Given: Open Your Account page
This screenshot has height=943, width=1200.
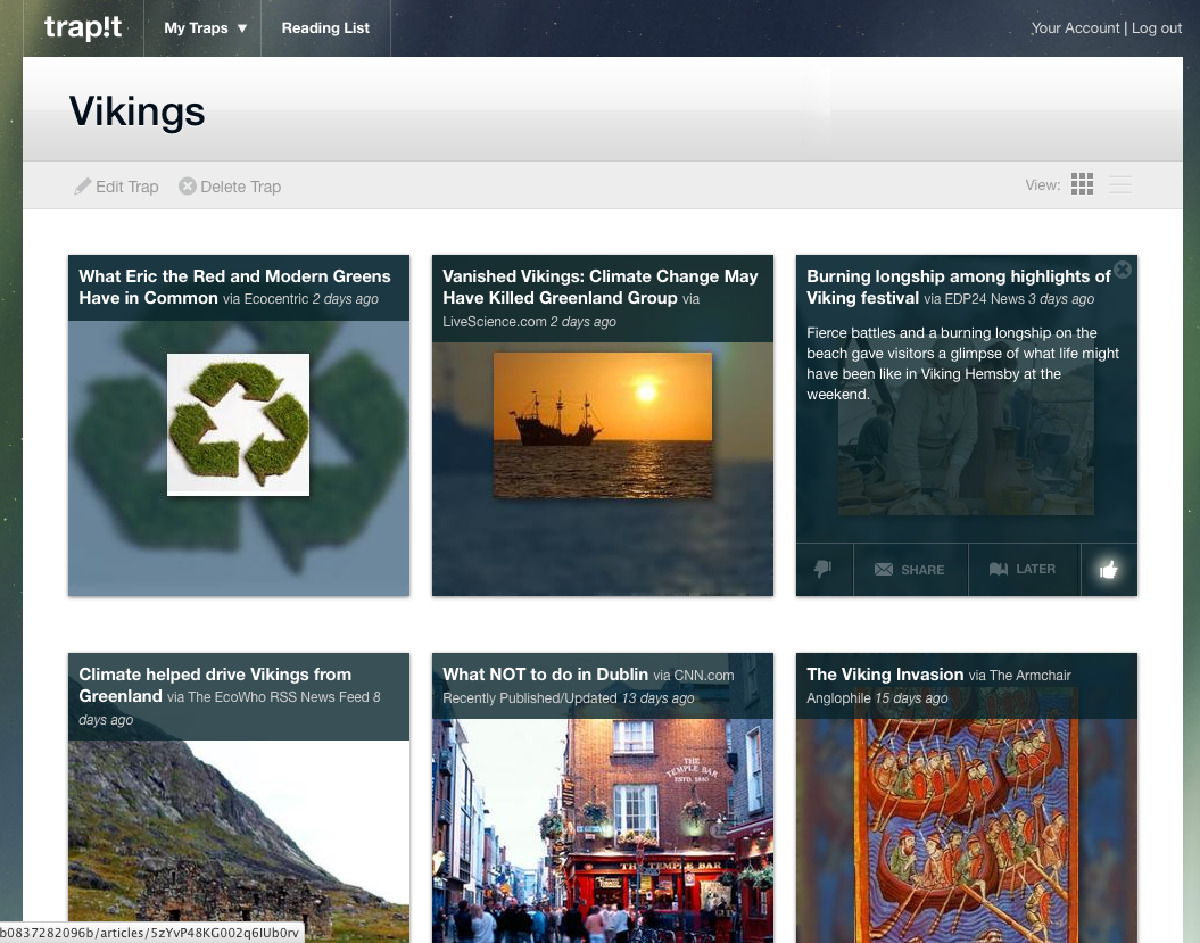Looking at the screenshot, I should (x=1075, y=28).
